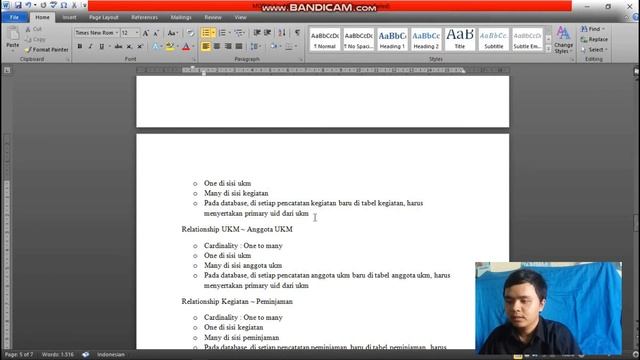Open the font size 12 dropdown
This screenshot has width=640, height=360.
coord(137,33)
